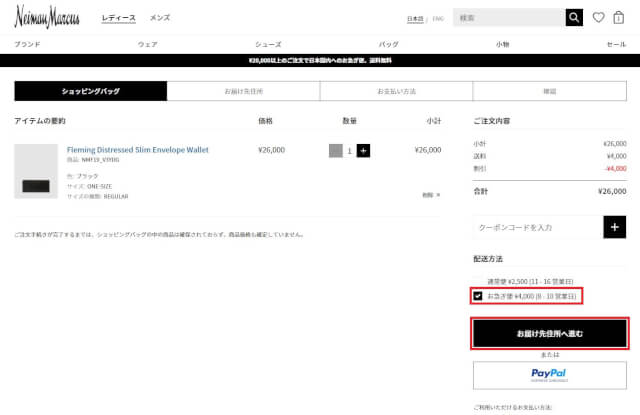Remove the wallet item from bag

tap(431, 195)
